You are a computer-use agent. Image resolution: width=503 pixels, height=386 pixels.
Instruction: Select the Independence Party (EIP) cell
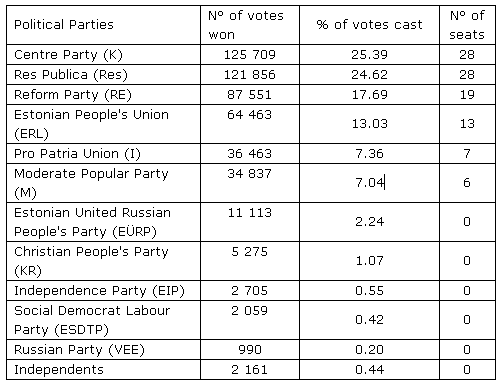103,291
